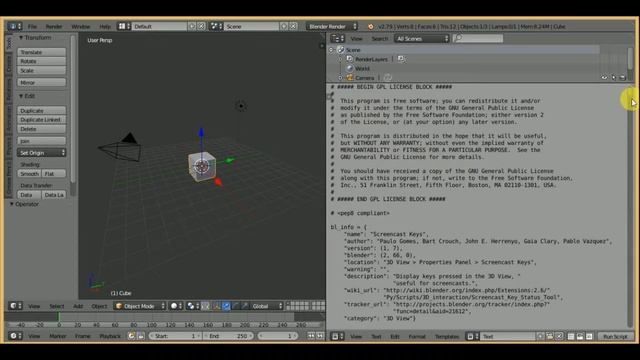640x360 pixels.
Task: Select the rotate manipulator arc icon
Action: (x=236, y=306)
